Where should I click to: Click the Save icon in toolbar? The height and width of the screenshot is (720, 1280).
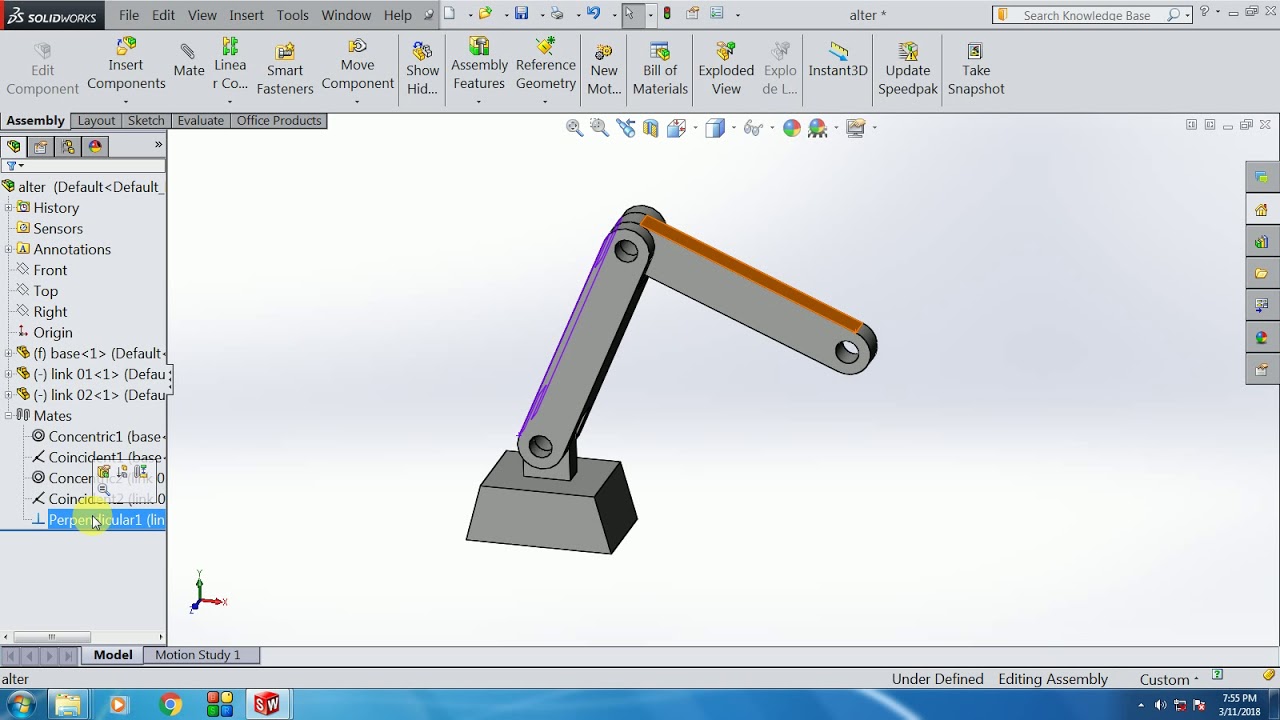tap(521, 14)
